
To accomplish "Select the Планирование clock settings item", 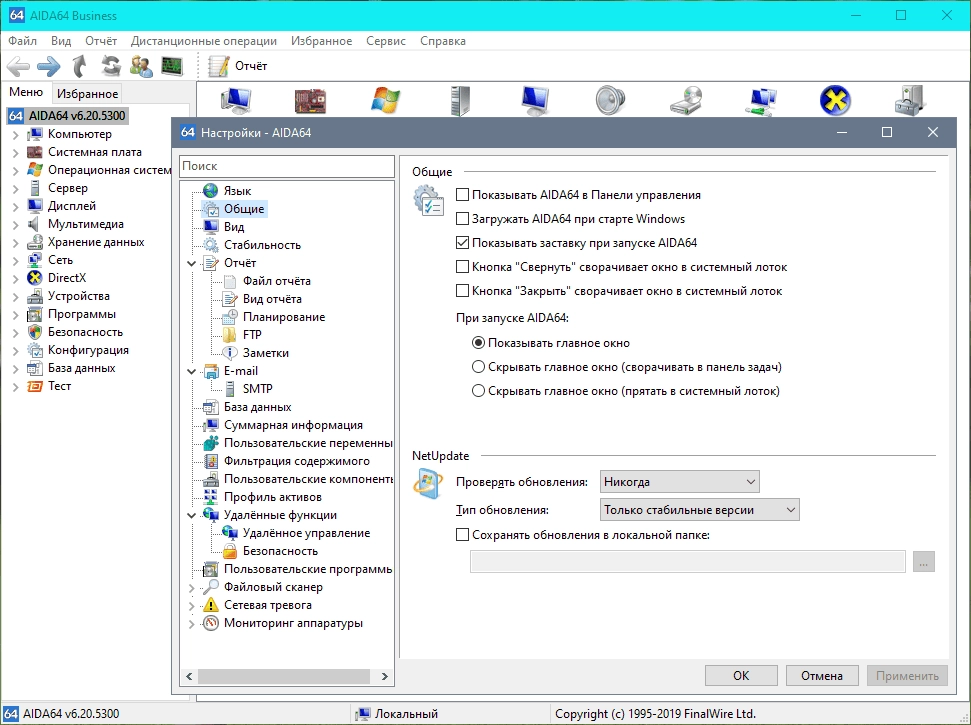I will click(x=274, y=316).
